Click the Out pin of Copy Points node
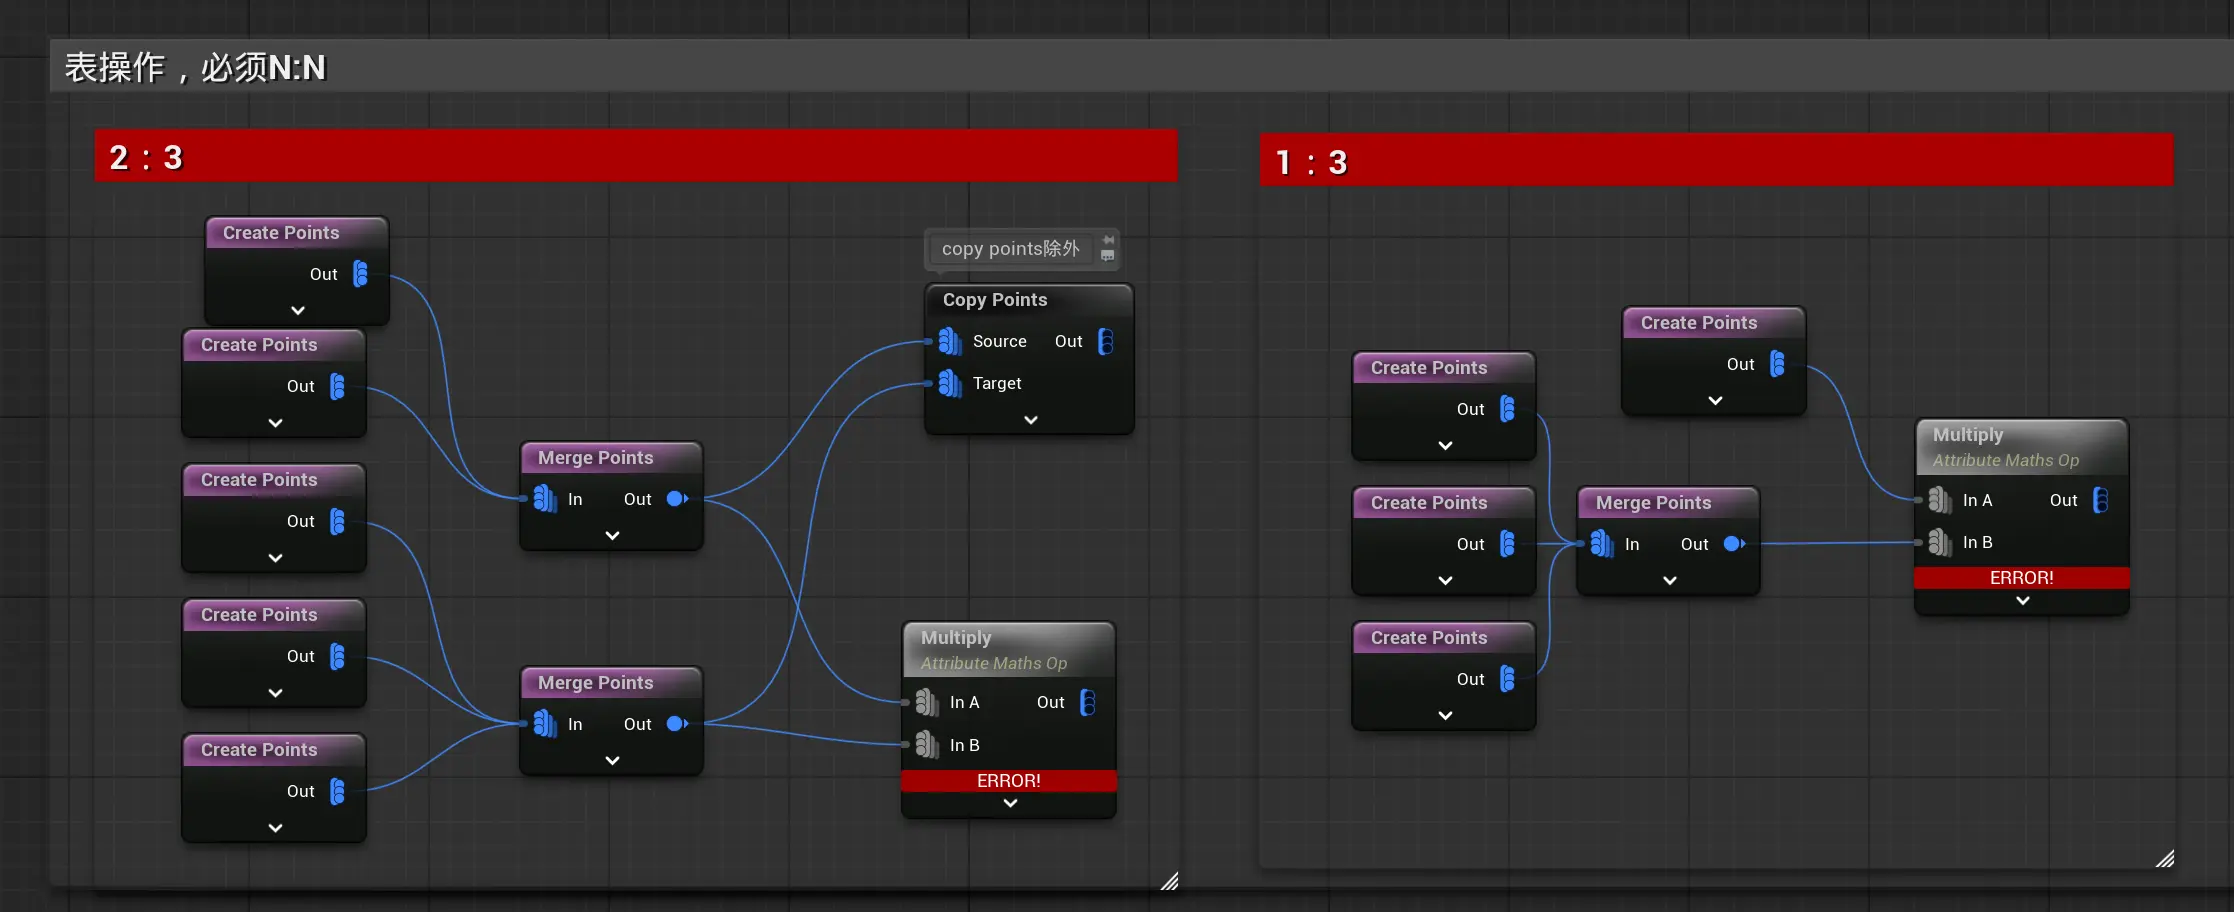 click(1105, 342)
